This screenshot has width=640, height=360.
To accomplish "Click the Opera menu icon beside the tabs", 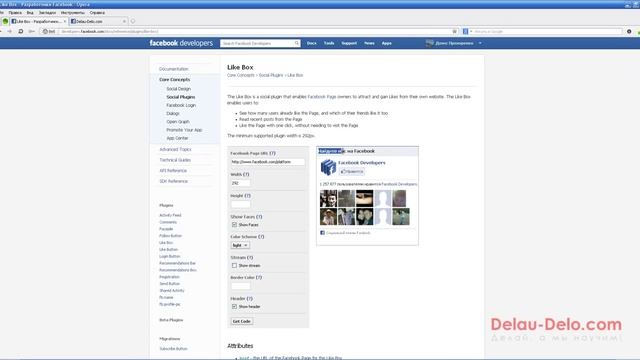I will point(5,21).
